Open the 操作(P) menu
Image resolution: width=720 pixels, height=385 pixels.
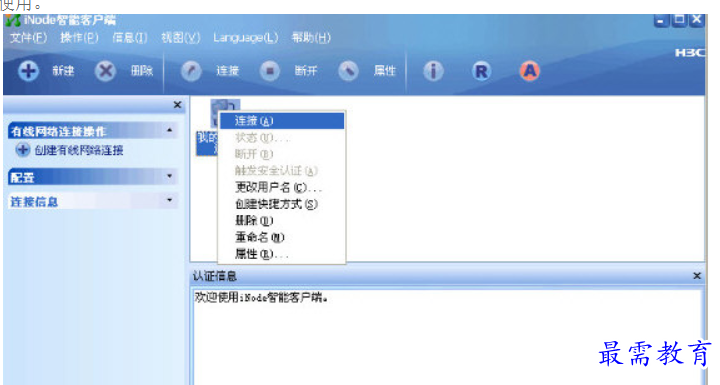coord(79,38)
